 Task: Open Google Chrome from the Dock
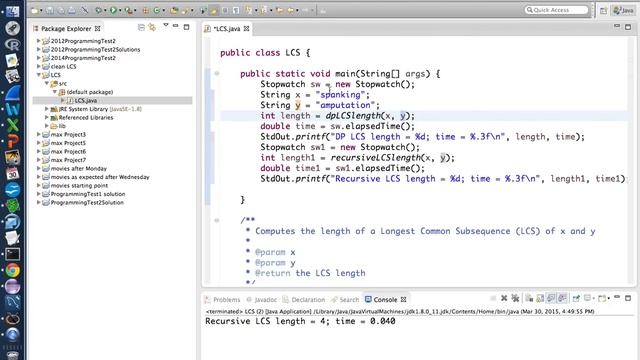12,270
